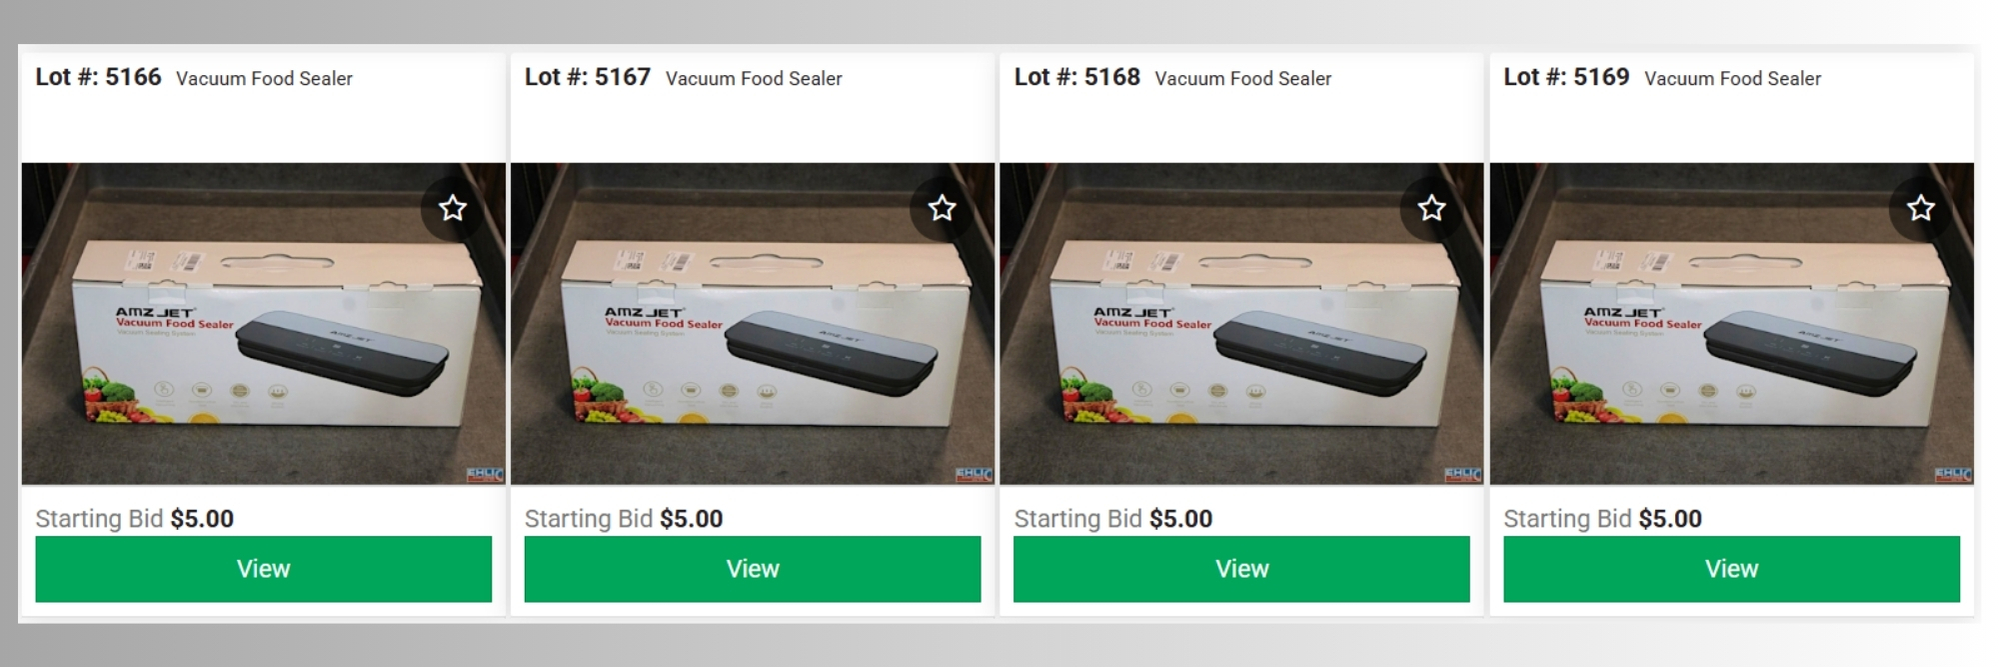This screenshot has height=667, width=2000.
Task: Click View button for lot 5166
Action: (x=263, y=569)
